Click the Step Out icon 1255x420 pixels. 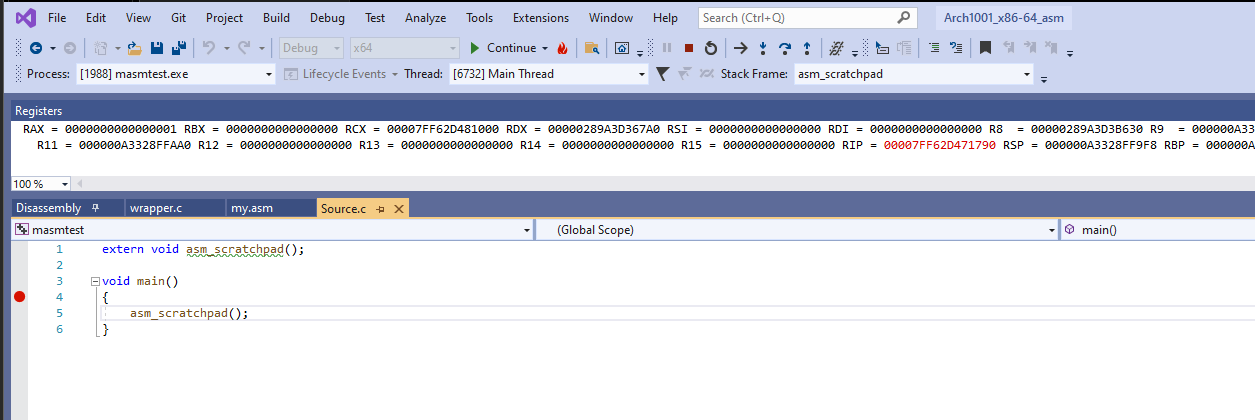coord(807,48)
